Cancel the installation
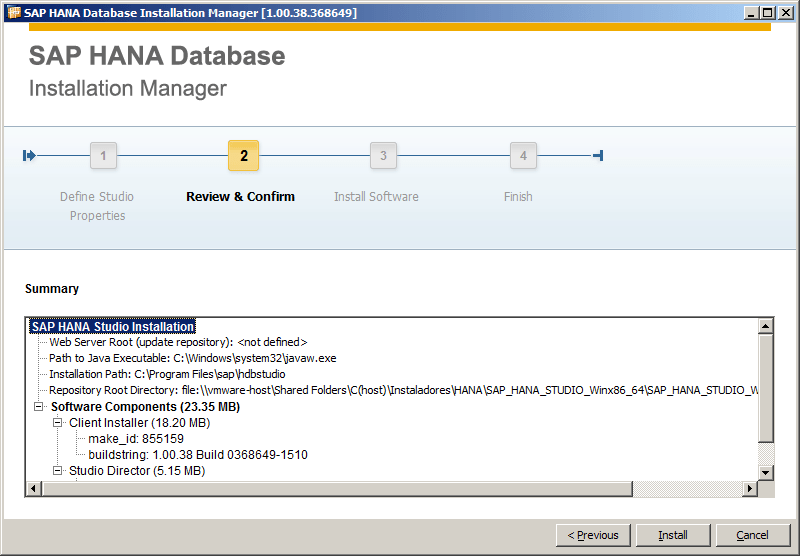The width and height of the screenshot is (800, 560). 753,535
